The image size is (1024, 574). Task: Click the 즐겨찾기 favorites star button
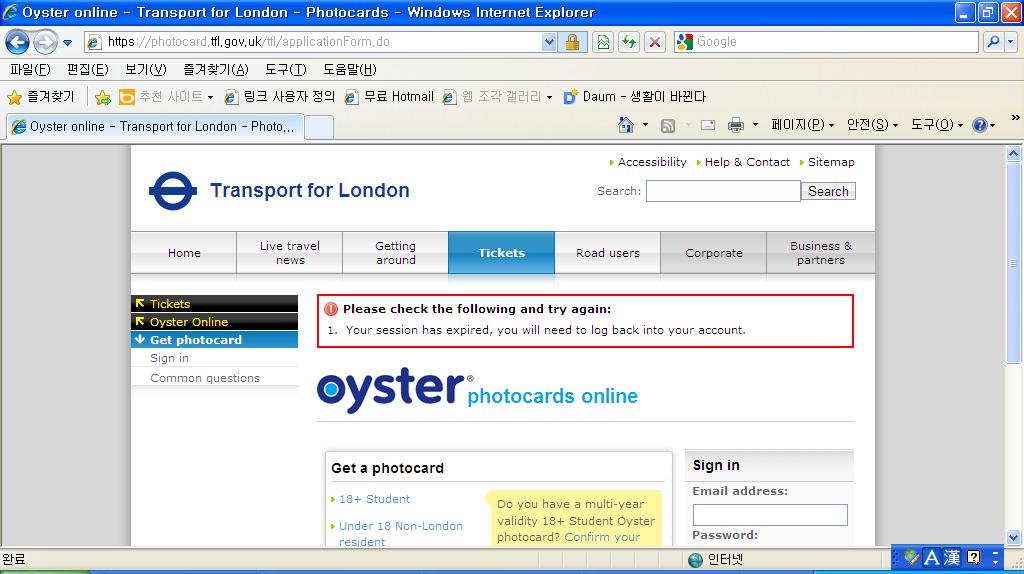click(x=40, y=97)
